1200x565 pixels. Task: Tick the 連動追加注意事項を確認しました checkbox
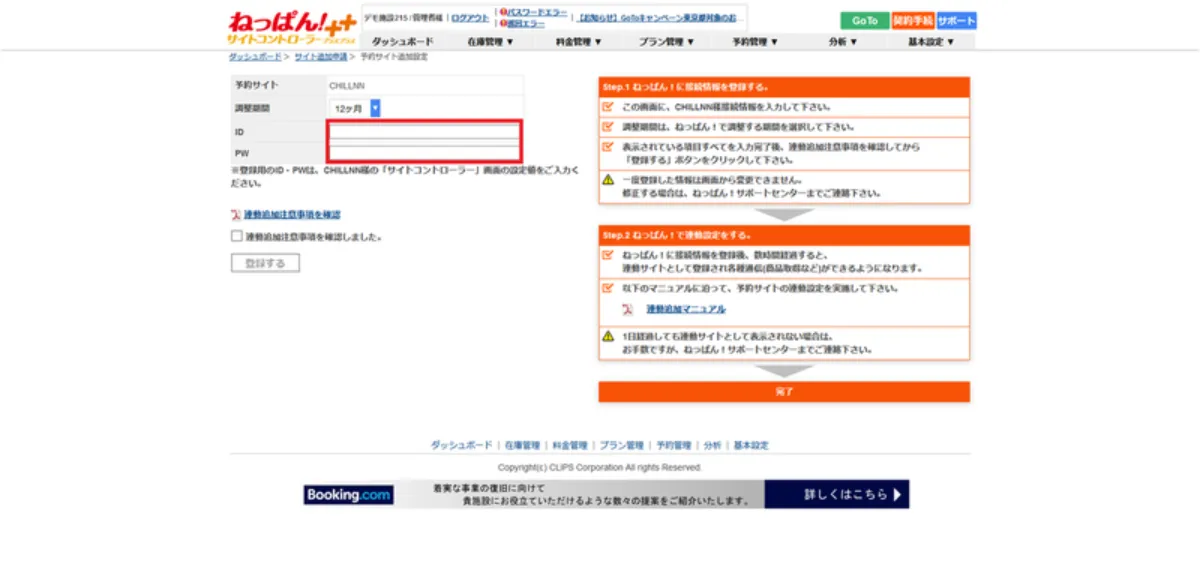tap(237, 237)
